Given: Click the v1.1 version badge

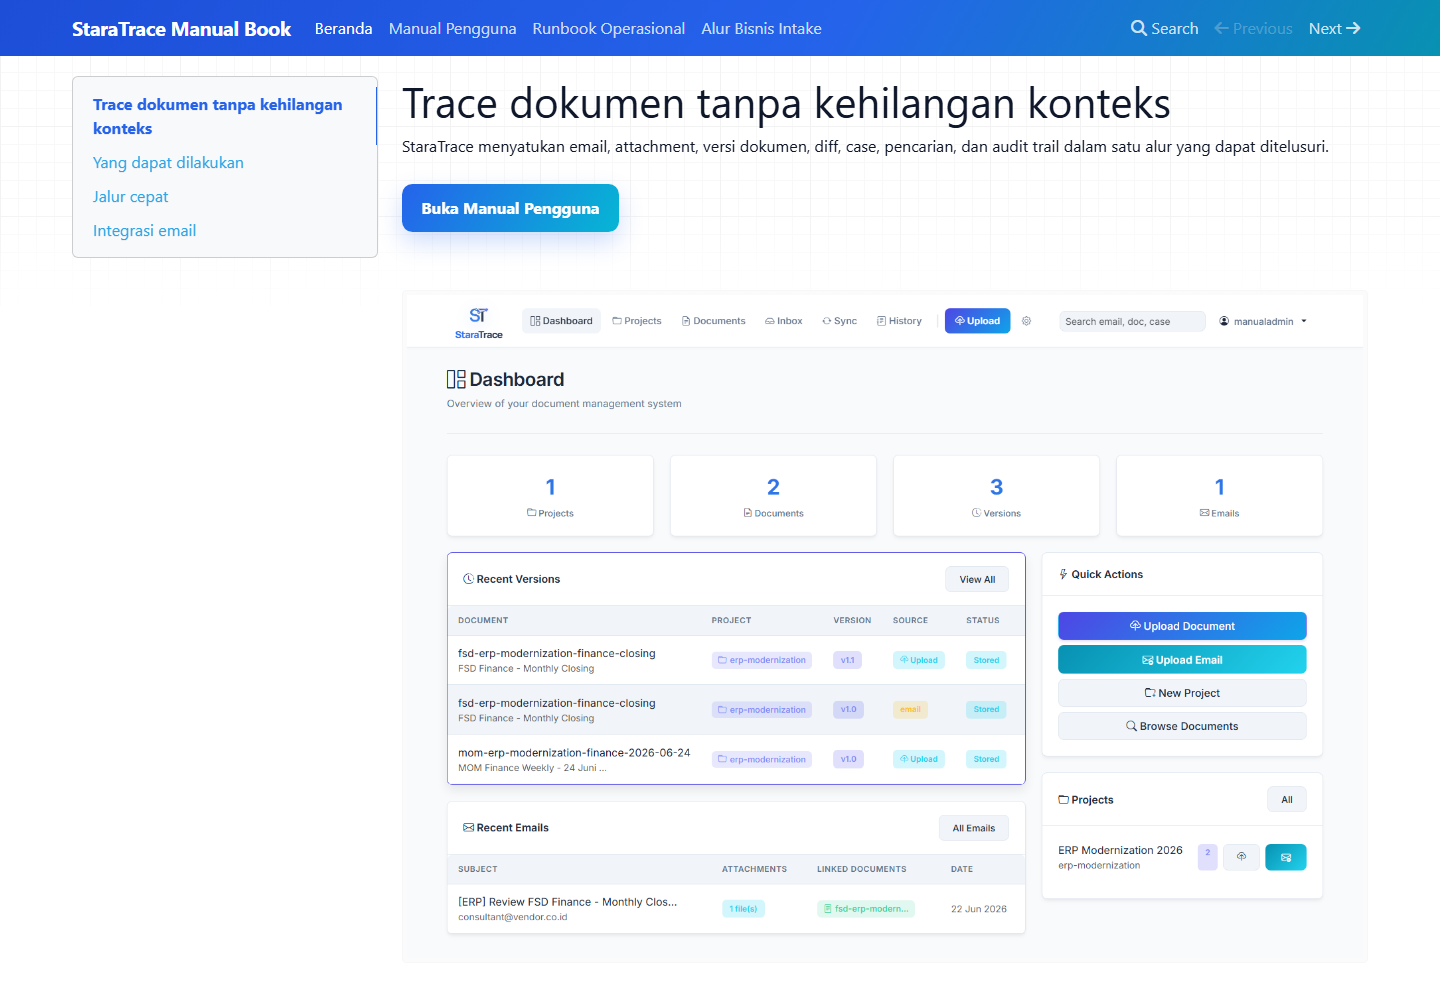Looking at the screenshot, I should pyautogui.click(x=848, y=660).
